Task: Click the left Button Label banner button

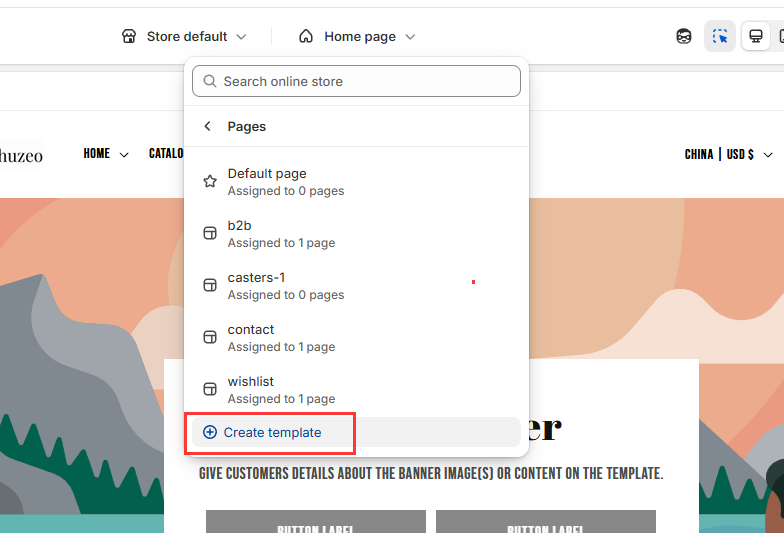Action: pyautogui.click(x=315, y=522)
